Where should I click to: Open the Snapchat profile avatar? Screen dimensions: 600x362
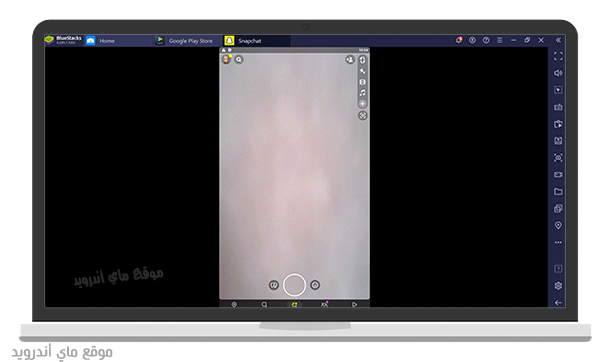point(227,59)
